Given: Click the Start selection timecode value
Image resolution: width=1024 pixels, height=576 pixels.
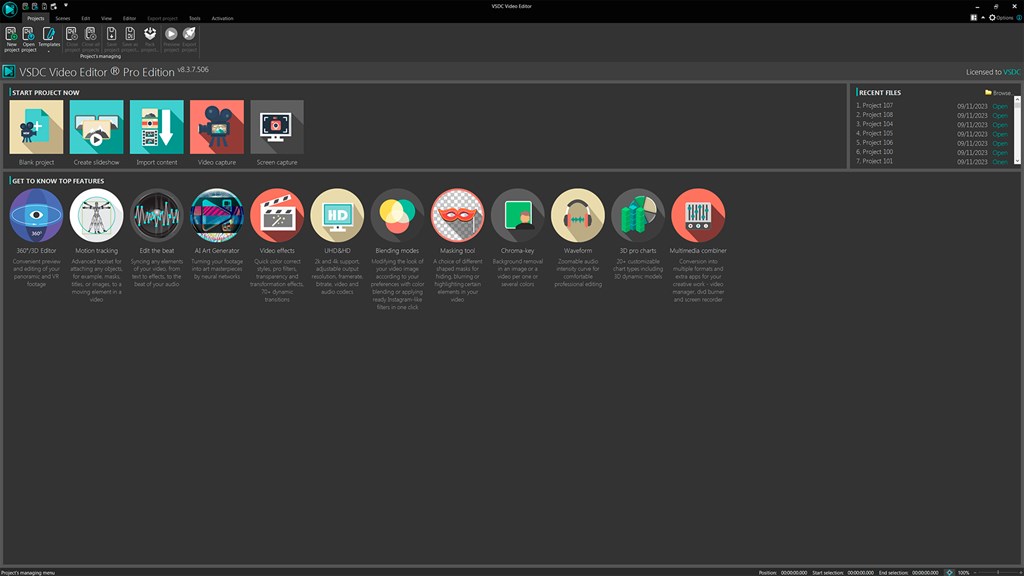Looking at the screenshot, I should [860, 573].
